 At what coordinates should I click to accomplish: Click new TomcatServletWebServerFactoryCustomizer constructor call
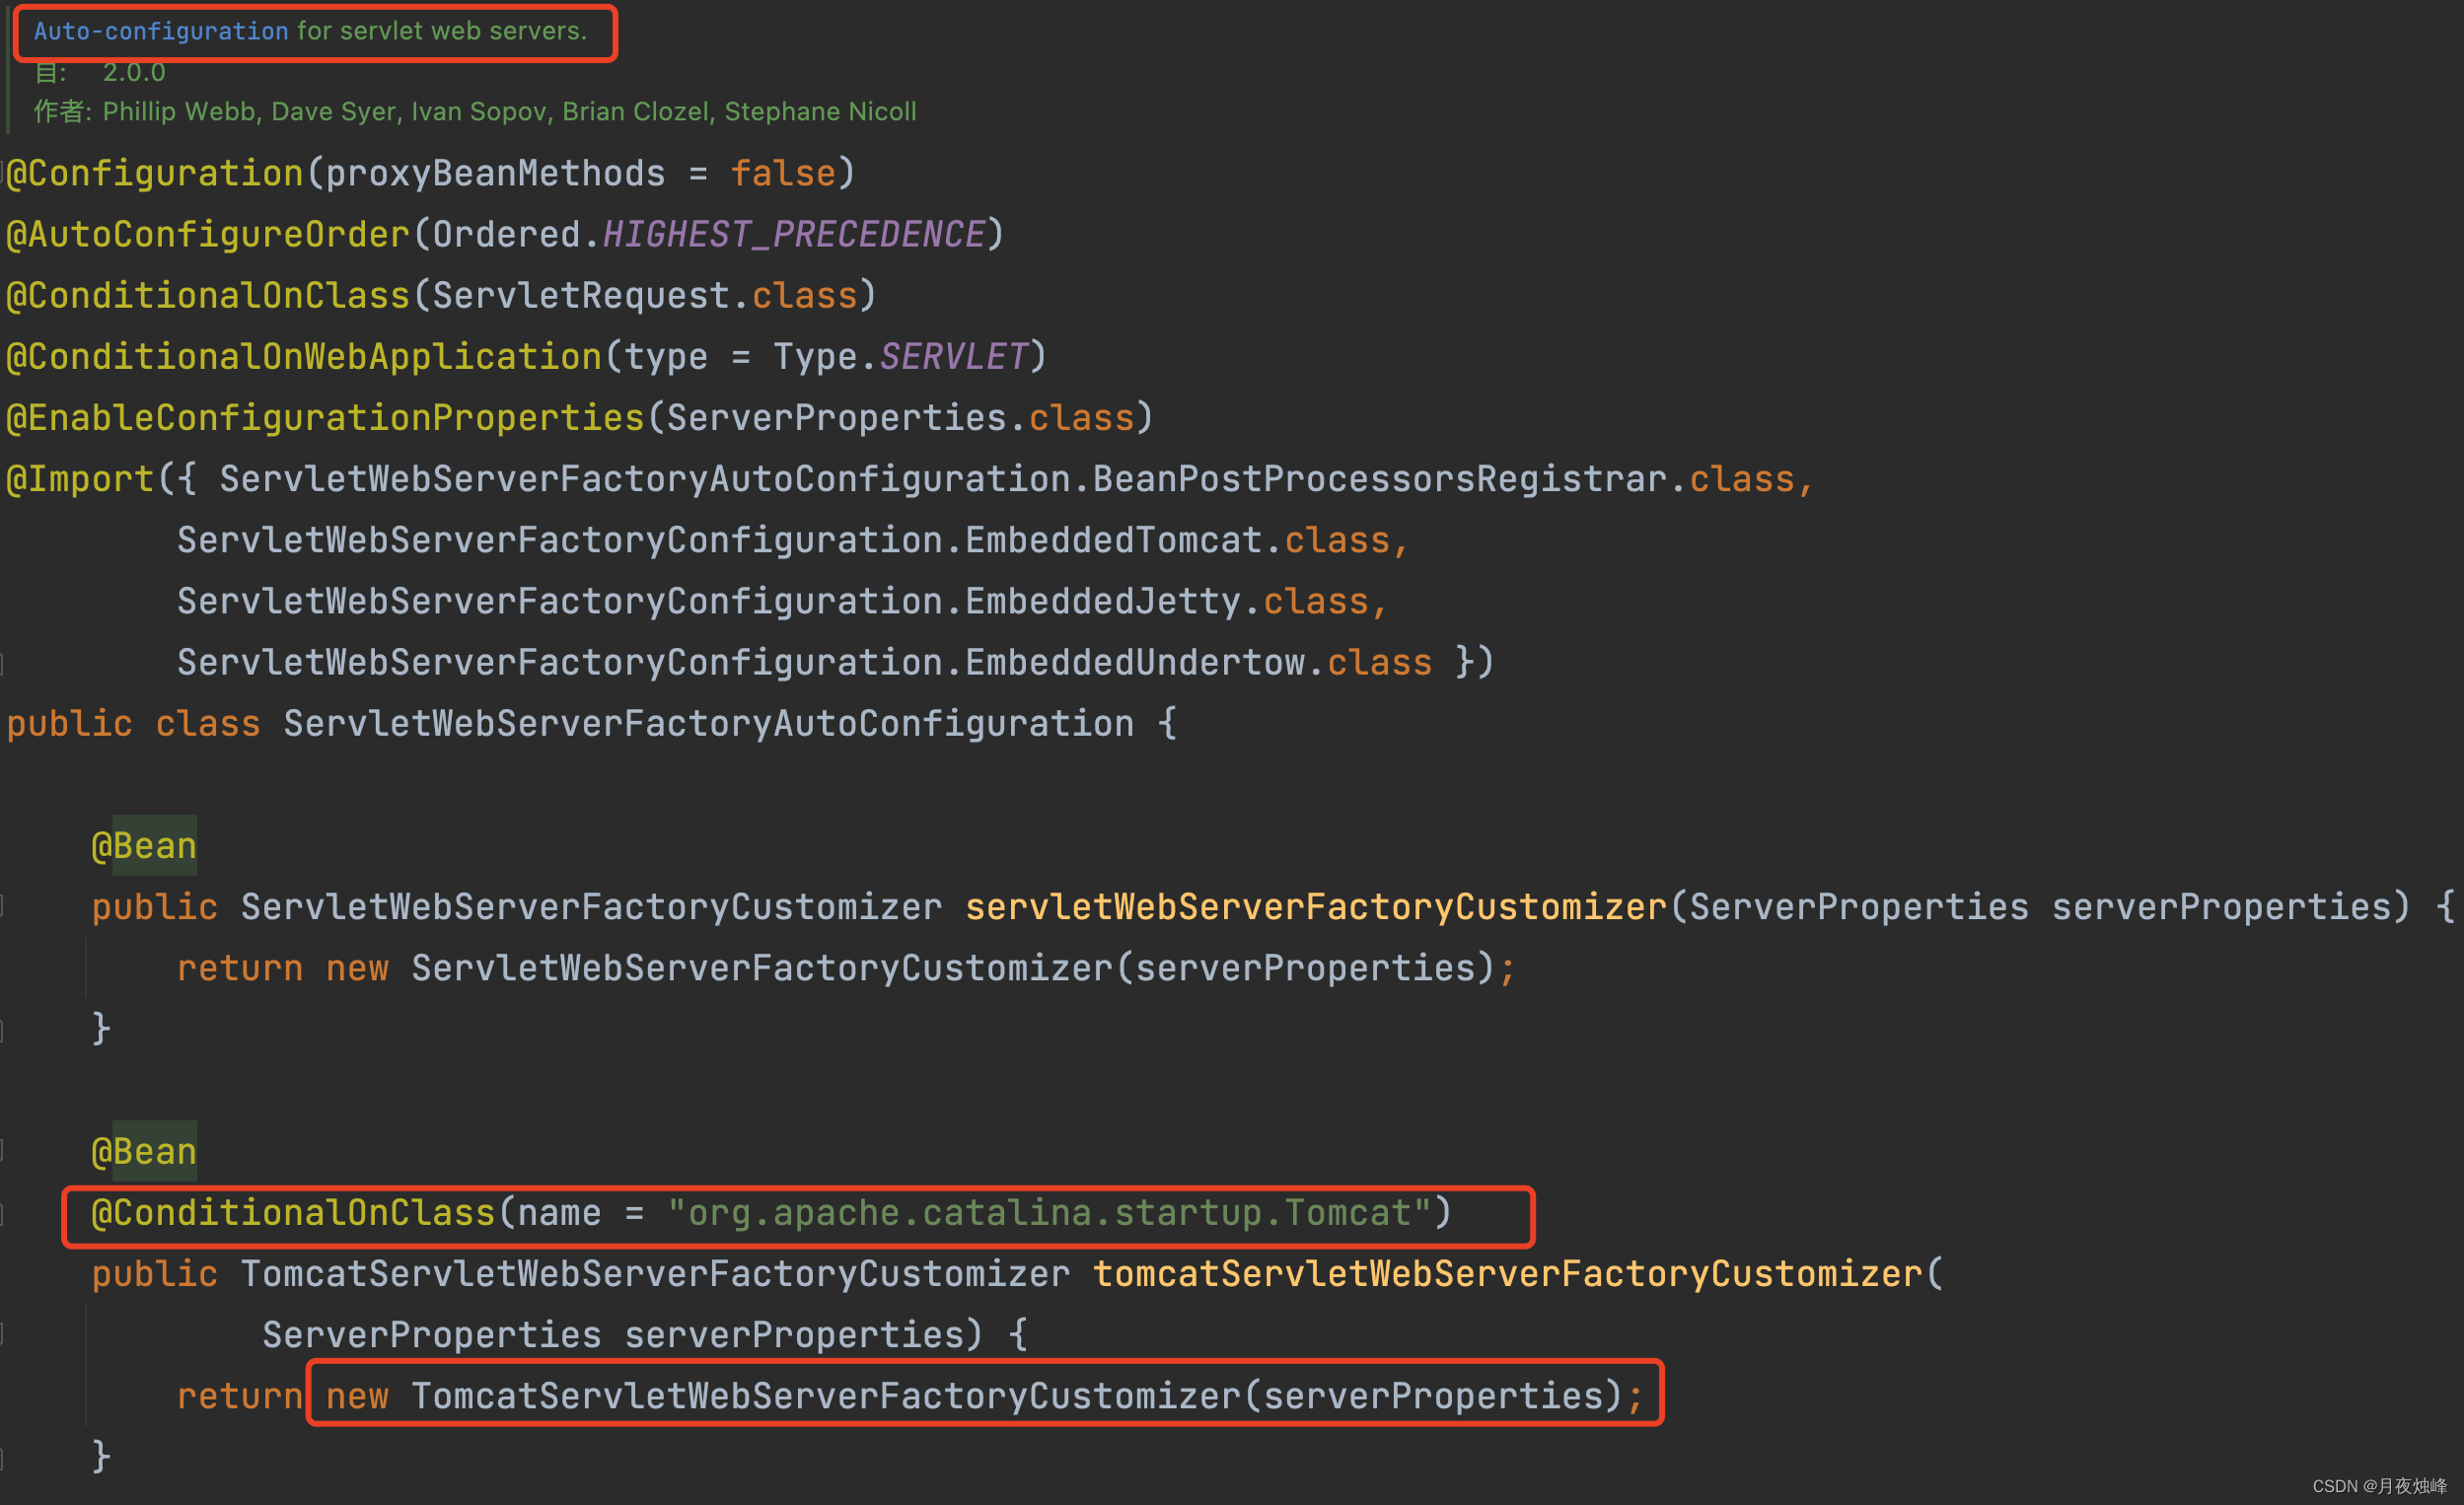974,1396
